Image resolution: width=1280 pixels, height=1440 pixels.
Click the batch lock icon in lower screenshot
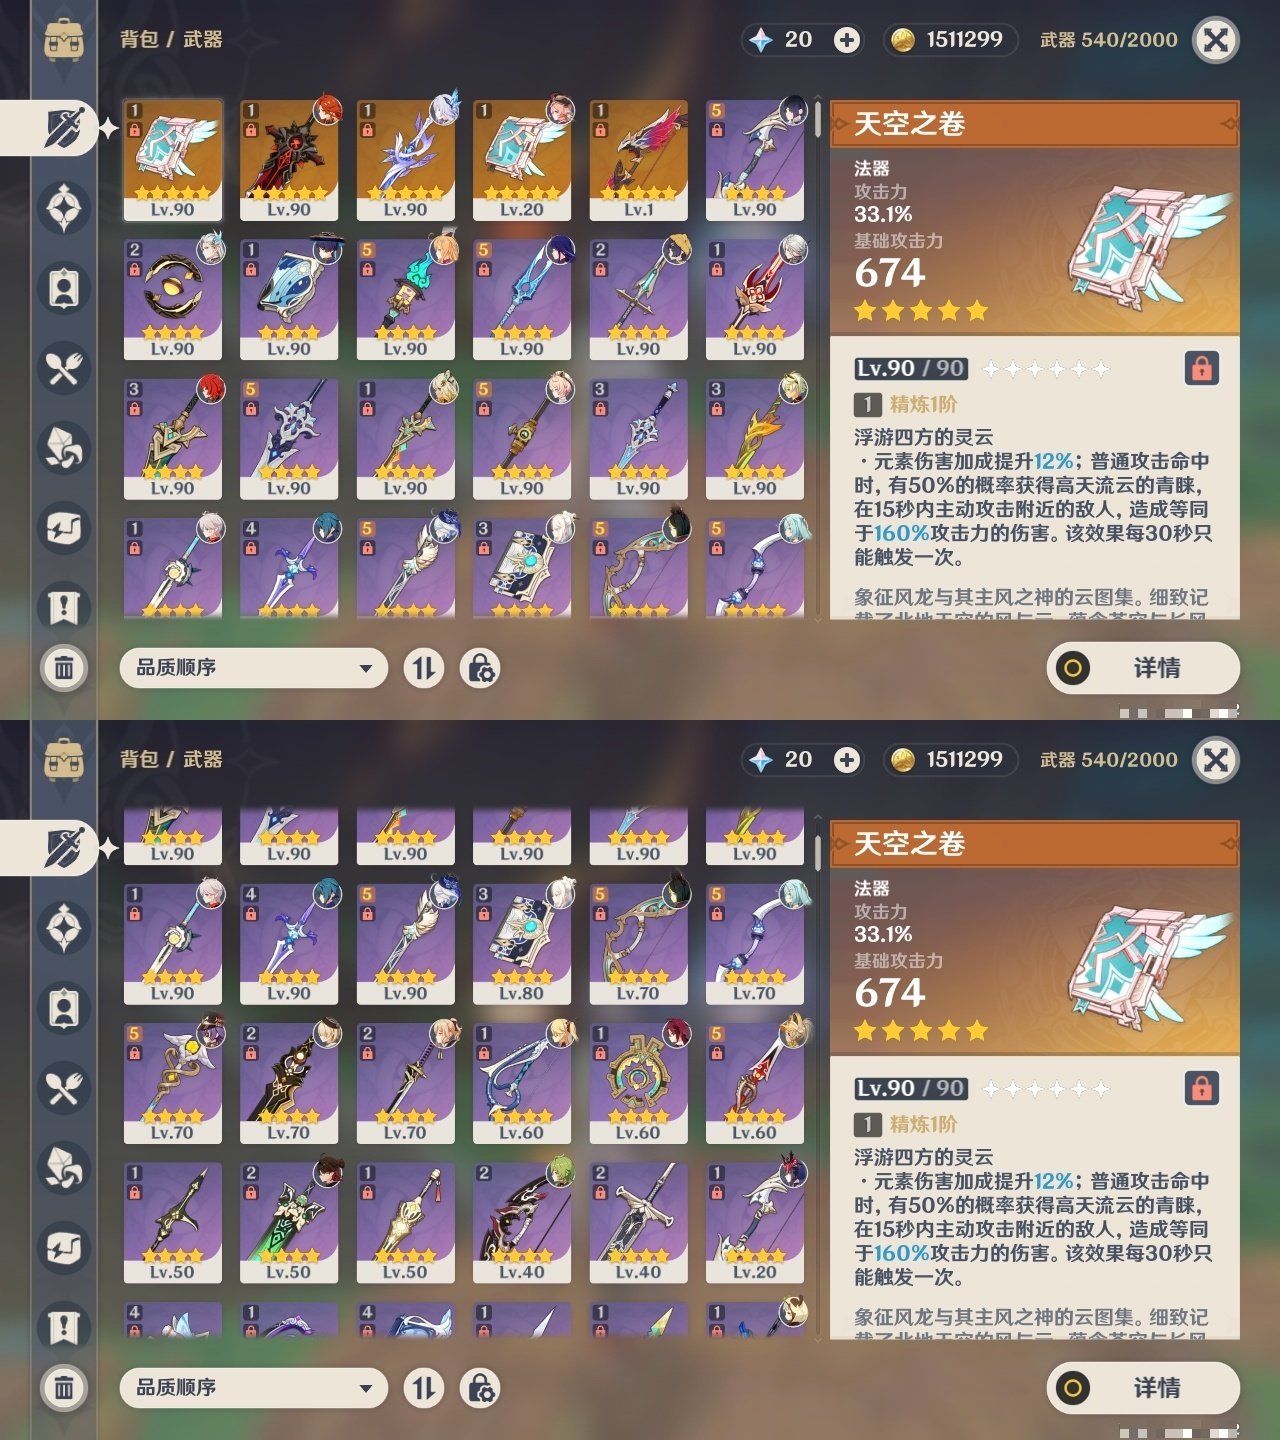coord(480,1387)
